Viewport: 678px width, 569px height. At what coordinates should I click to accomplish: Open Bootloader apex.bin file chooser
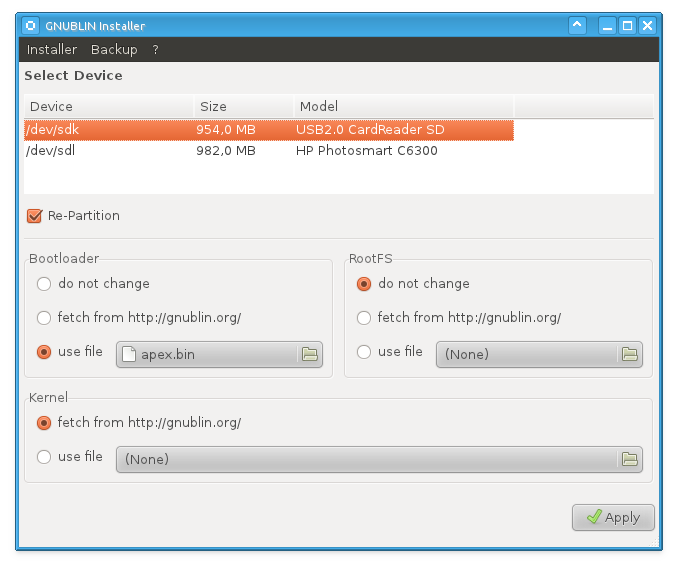[219, 355]
